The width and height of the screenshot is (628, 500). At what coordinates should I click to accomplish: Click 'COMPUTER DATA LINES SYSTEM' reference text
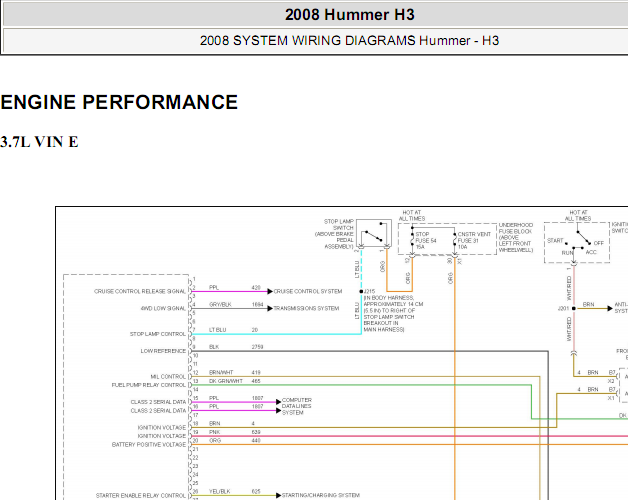(x=297, y=406)
